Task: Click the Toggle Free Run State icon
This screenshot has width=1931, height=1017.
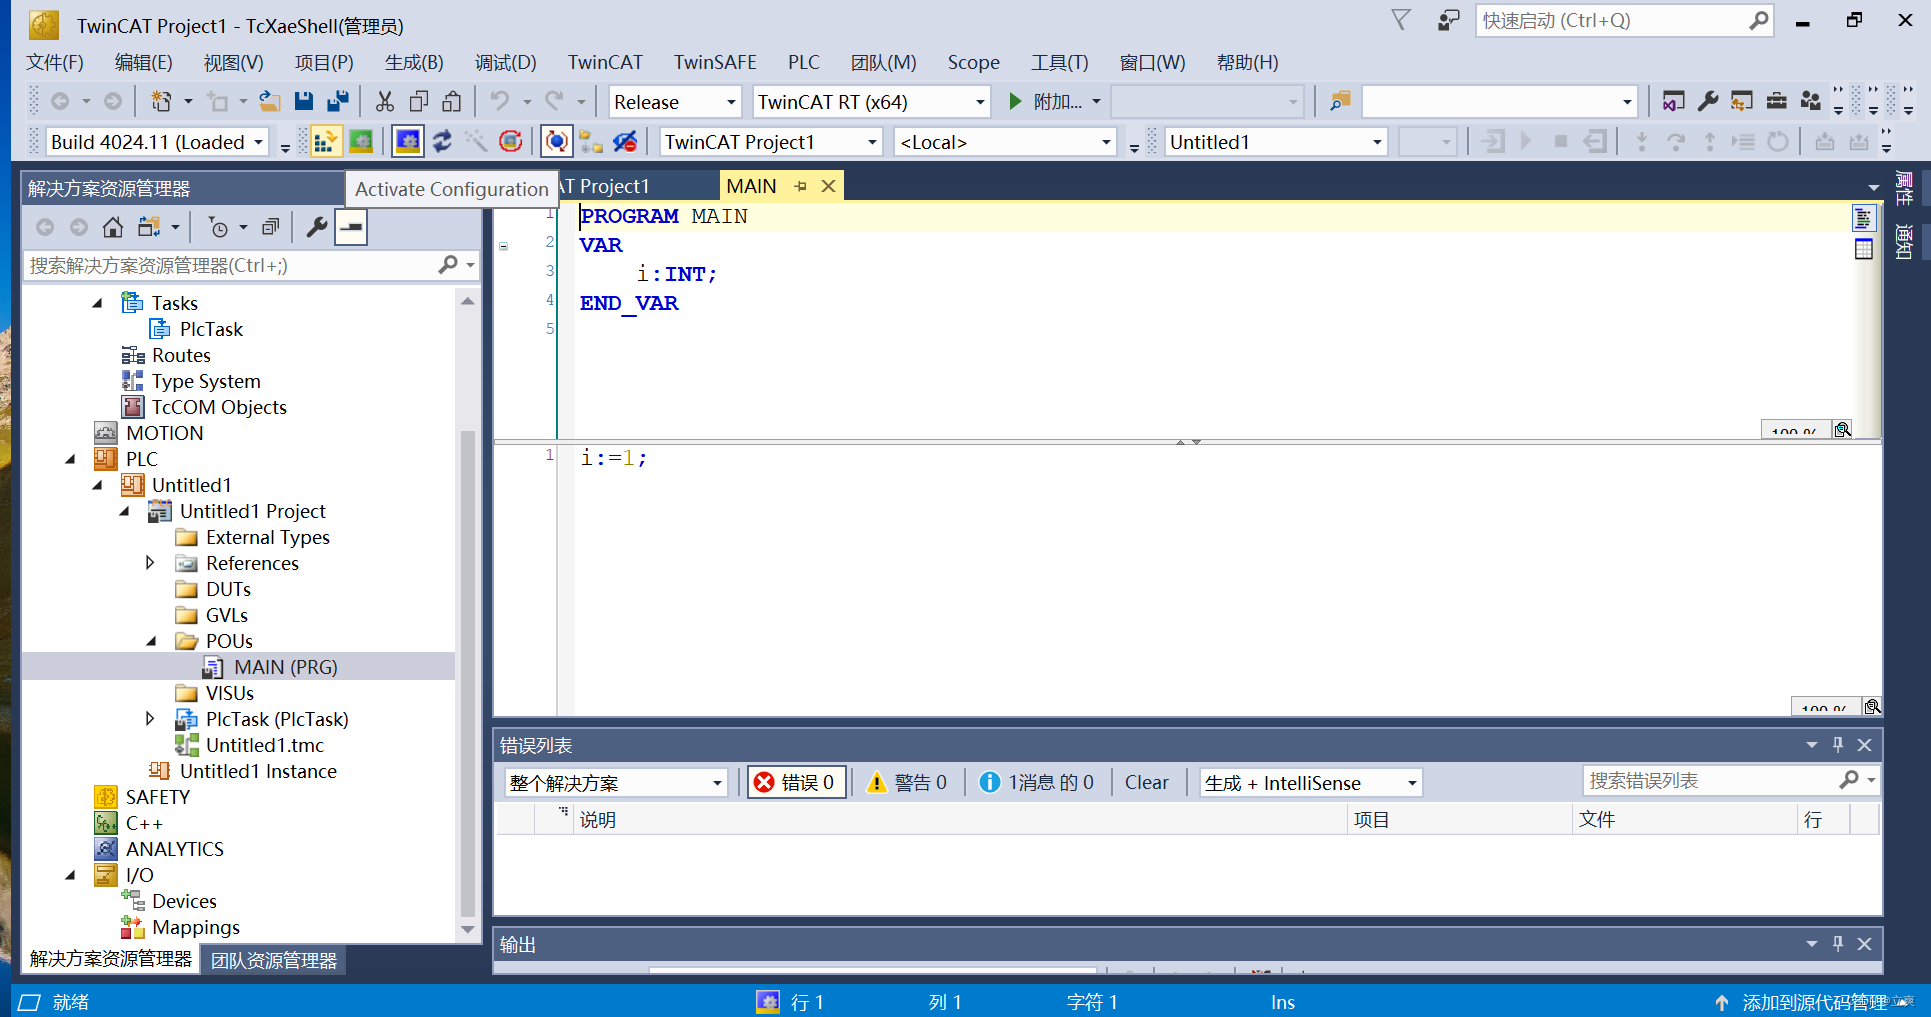Action: click(511, 142)
